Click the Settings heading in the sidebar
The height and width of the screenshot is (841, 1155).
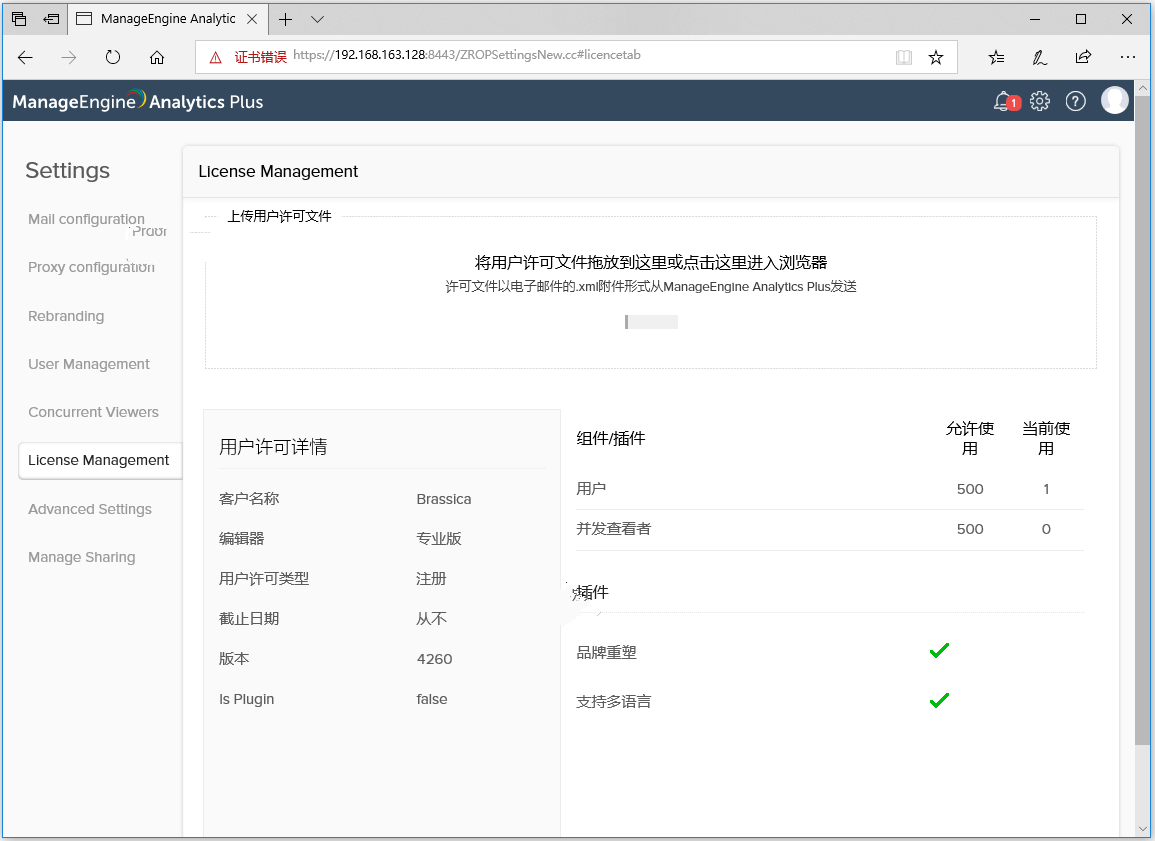click(x=68, y=170)
